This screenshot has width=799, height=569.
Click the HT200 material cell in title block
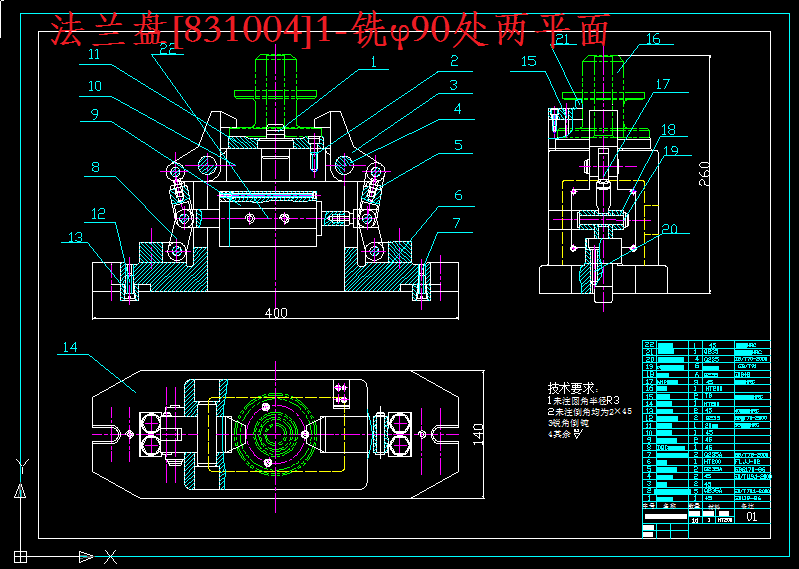(724, 521)
